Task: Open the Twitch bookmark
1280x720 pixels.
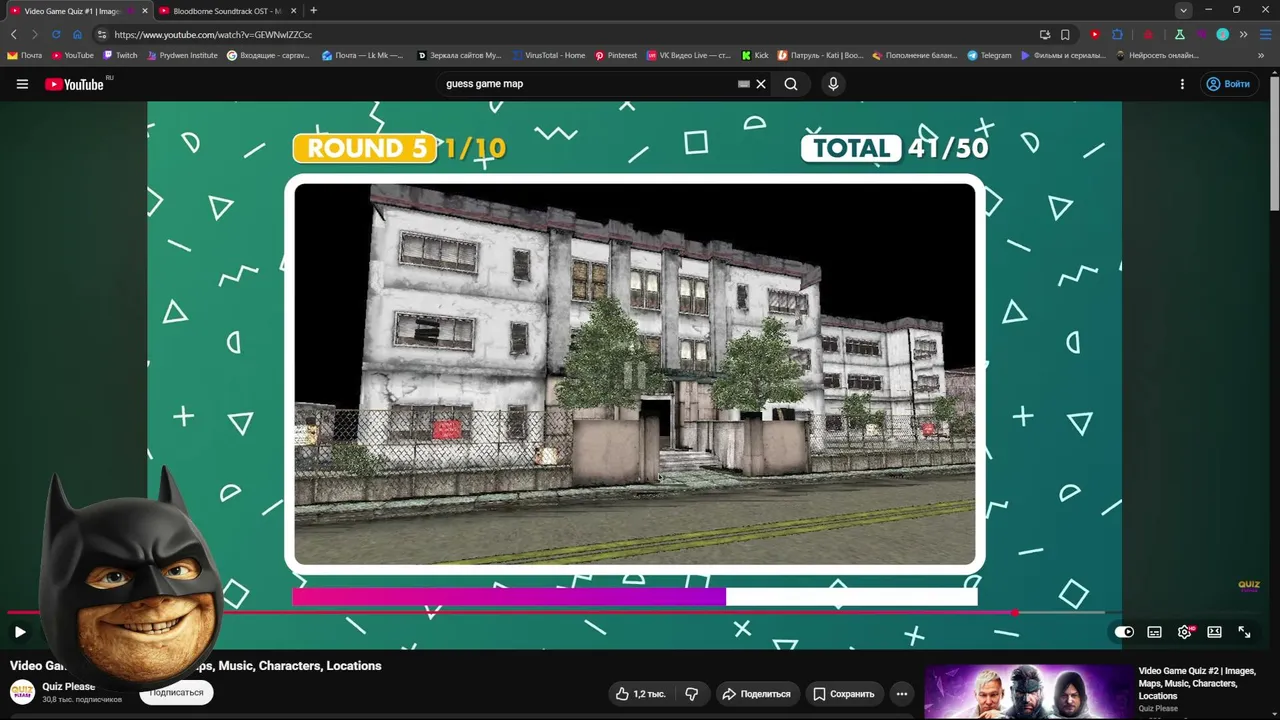Action: pos(121,56)
